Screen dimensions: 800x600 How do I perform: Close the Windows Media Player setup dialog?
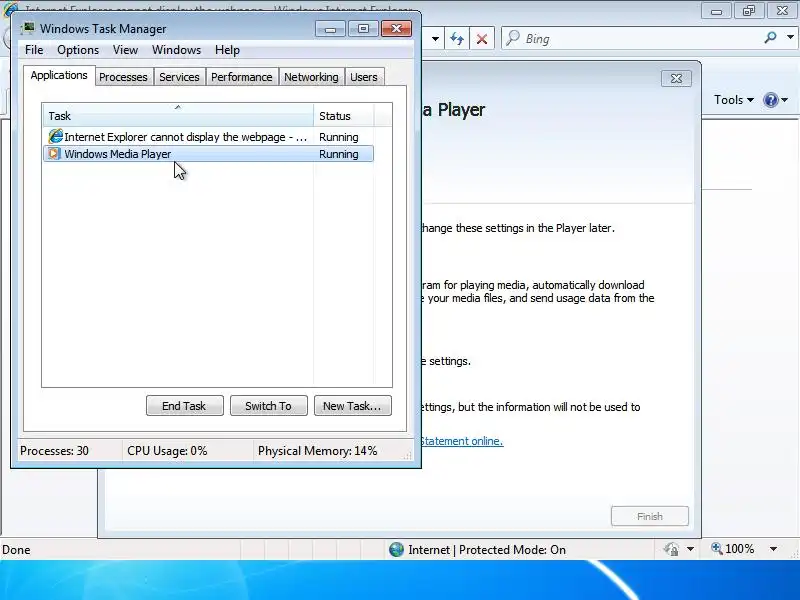coord(676,79)
